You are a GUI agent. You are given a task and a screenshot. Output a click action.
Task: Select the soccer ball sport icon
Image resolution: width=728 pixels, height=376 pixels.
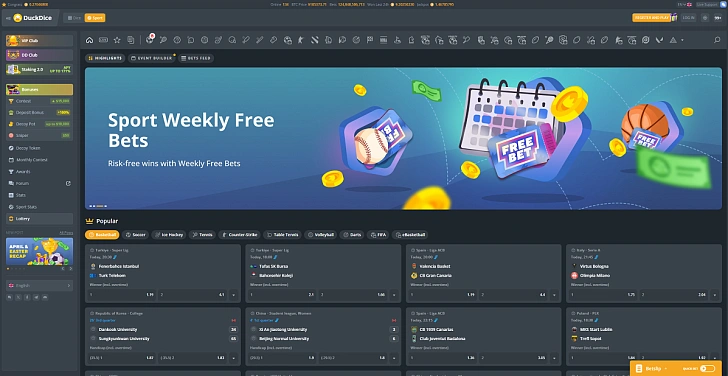coord(150,40)
